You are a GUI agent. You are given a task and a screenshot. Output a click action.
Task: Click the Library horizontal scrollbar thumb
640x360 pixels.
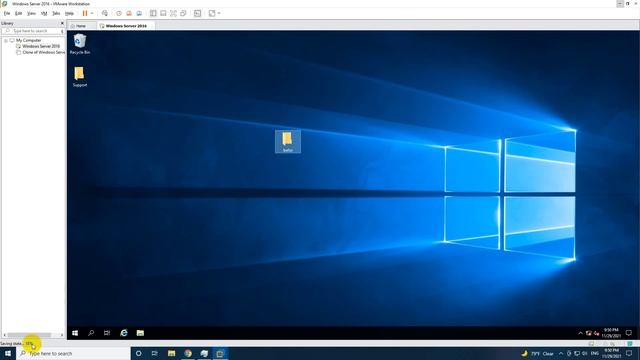point(29,335)
